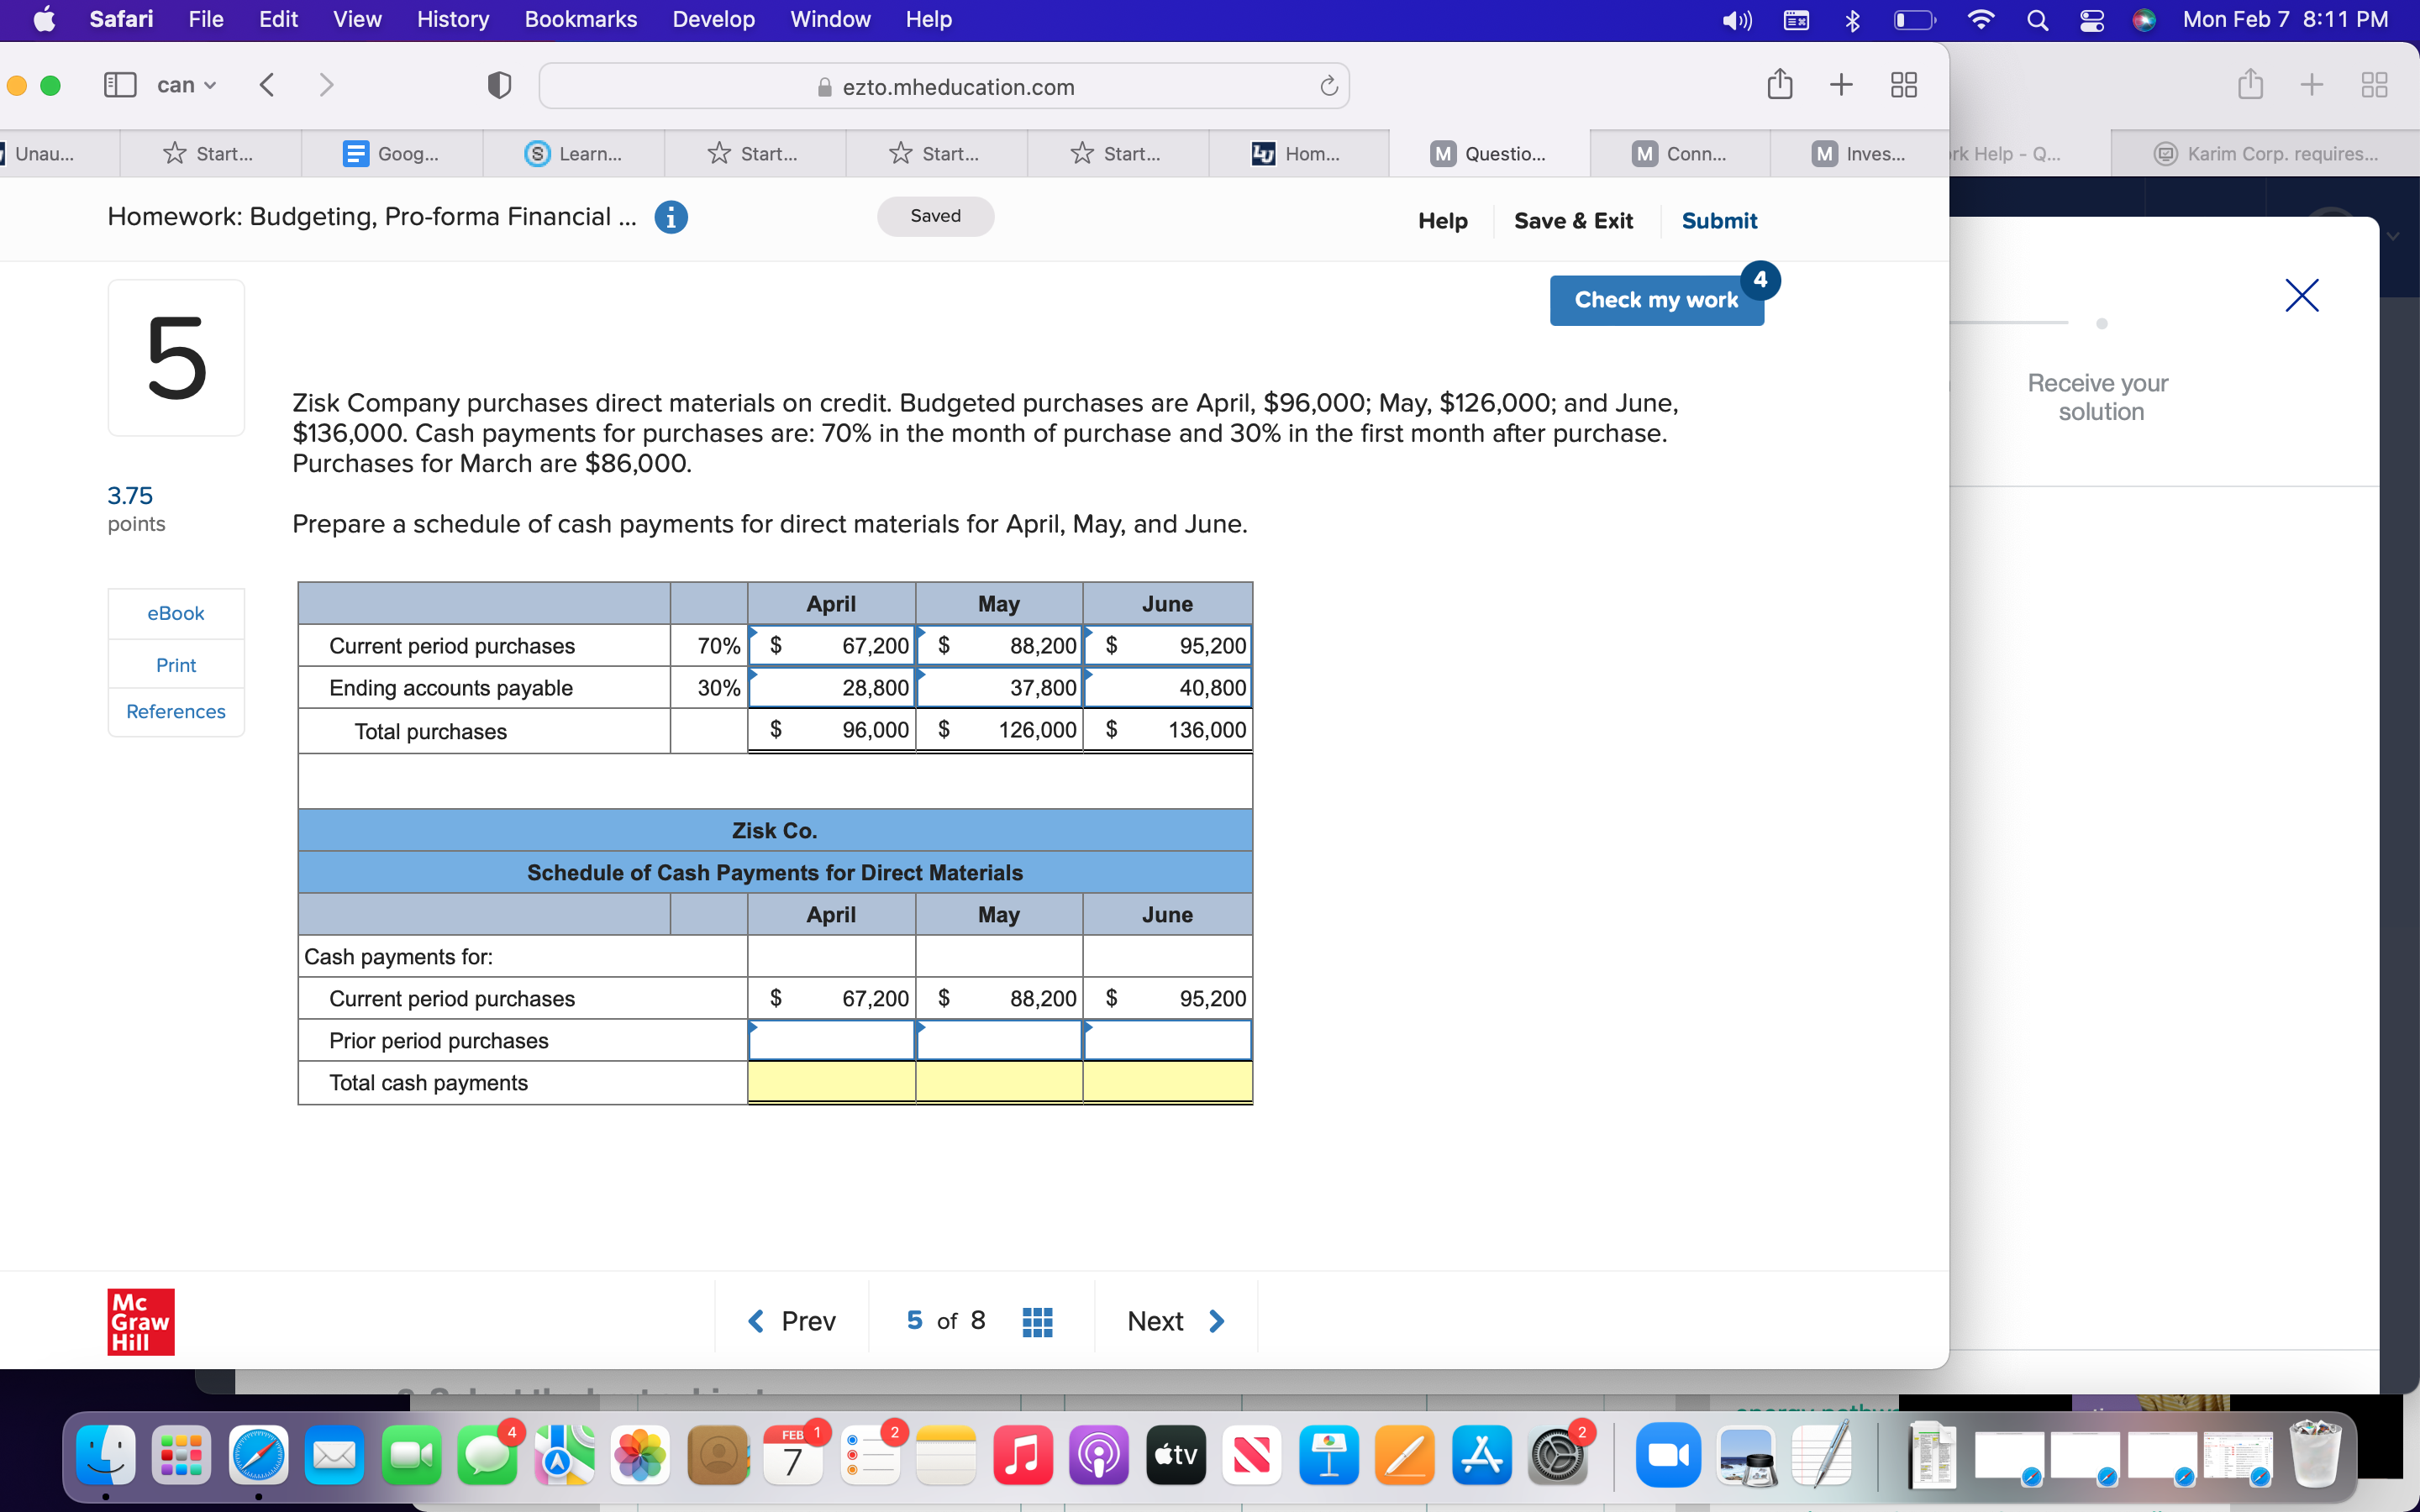Viewport: 2420px width, 1512px height.
Task: Click the yellow Total cash payments cell
Action: click(831, 1082)
